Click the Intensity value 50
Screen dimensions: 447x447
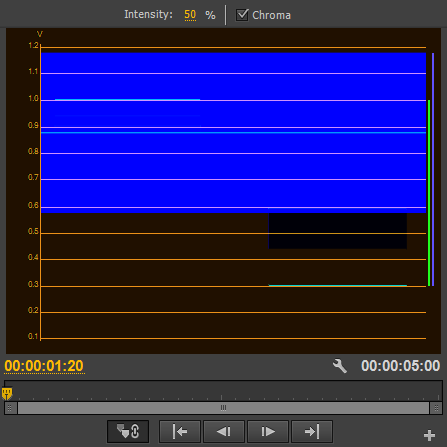click(190, 15)
